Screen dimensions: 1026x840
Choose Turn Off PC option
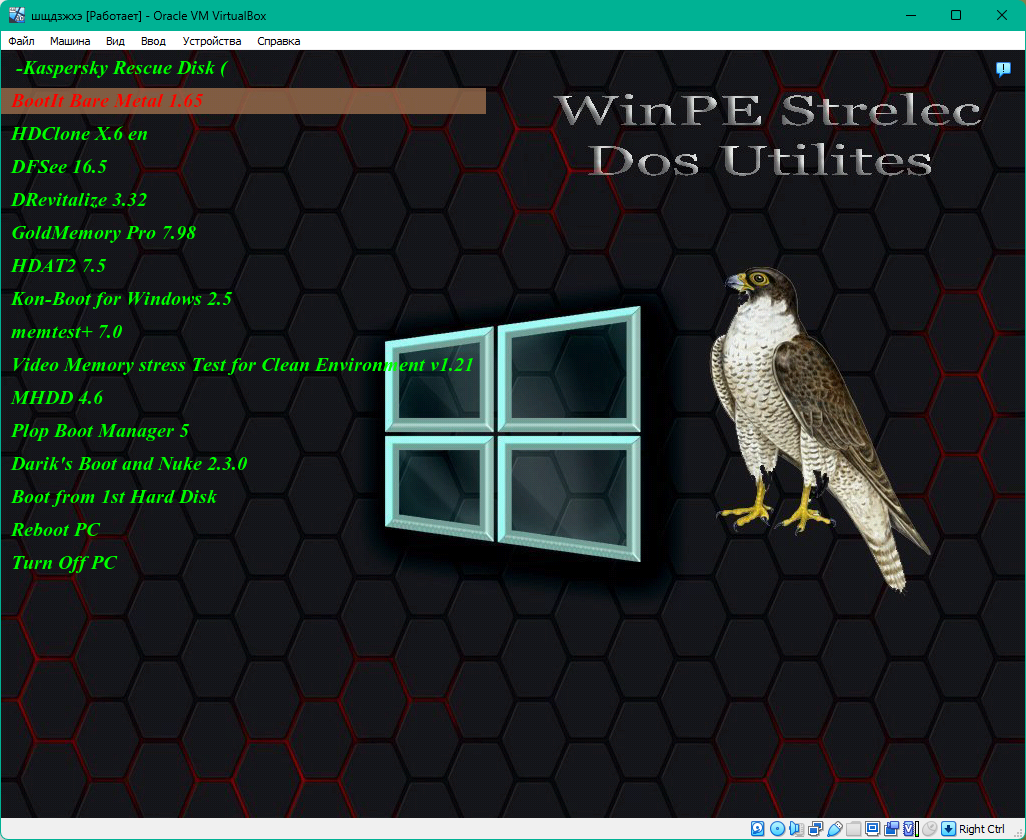[x=64, y=563]
